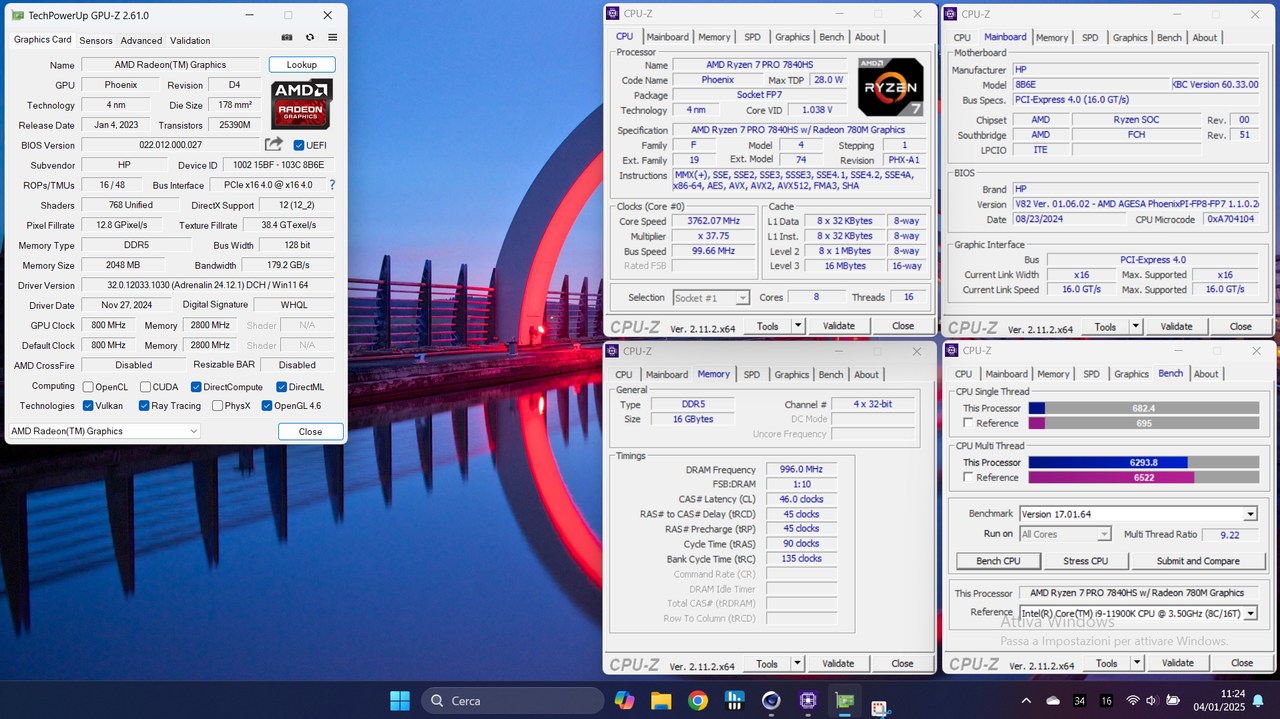Open the GPU-Z hamburger menu

333,38
